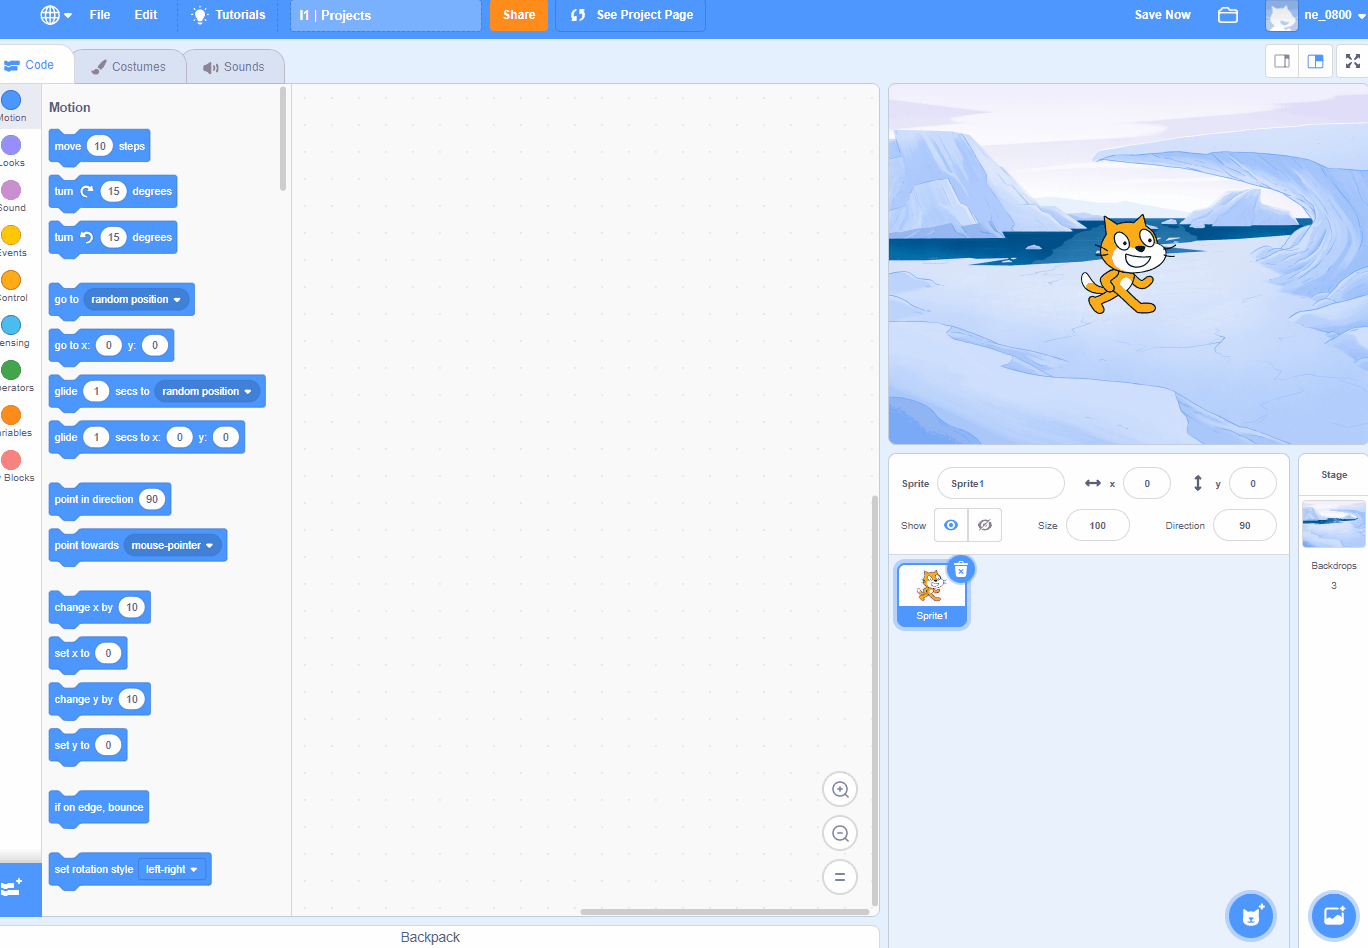Reset workspace zoom with equals icon
This screenshot has width=1368, height=948.
point(840,877)
